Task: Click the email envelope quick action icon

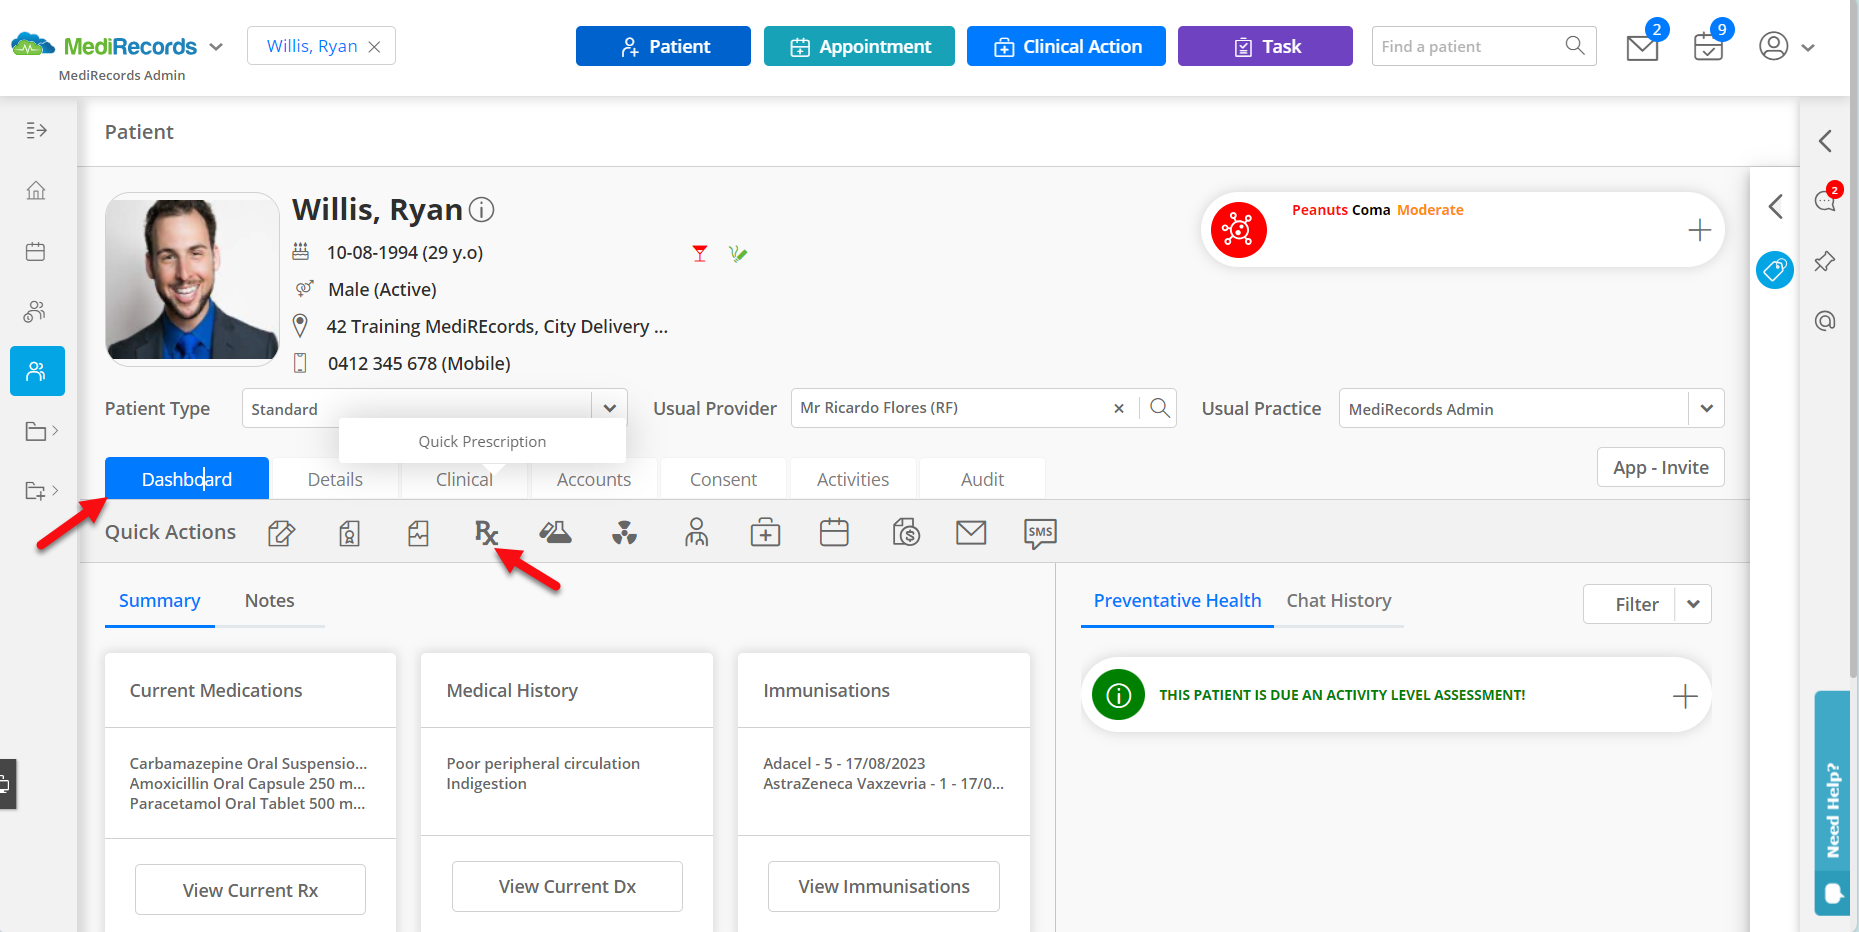Action: pyautogui.click(x=971, y=533)
